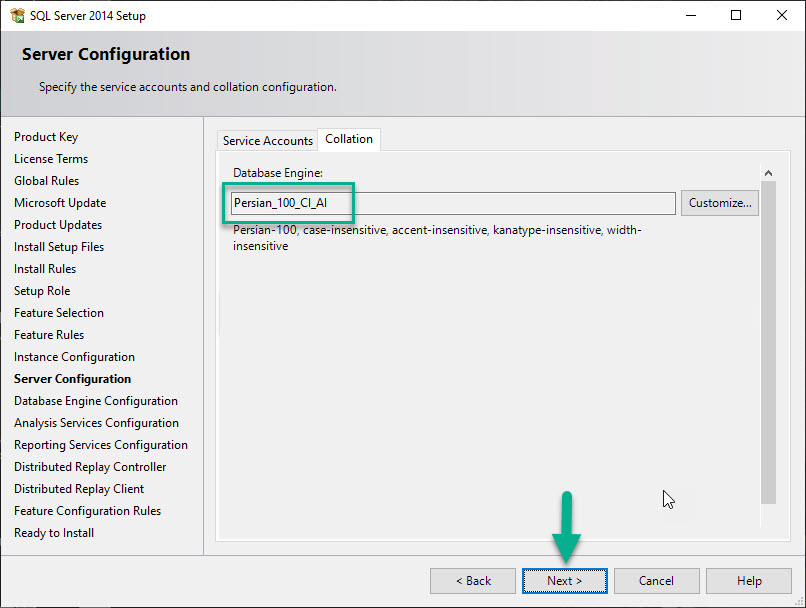
Task: Select Distributed Replay Controller step in sidebar
Action: pos(90,467)
